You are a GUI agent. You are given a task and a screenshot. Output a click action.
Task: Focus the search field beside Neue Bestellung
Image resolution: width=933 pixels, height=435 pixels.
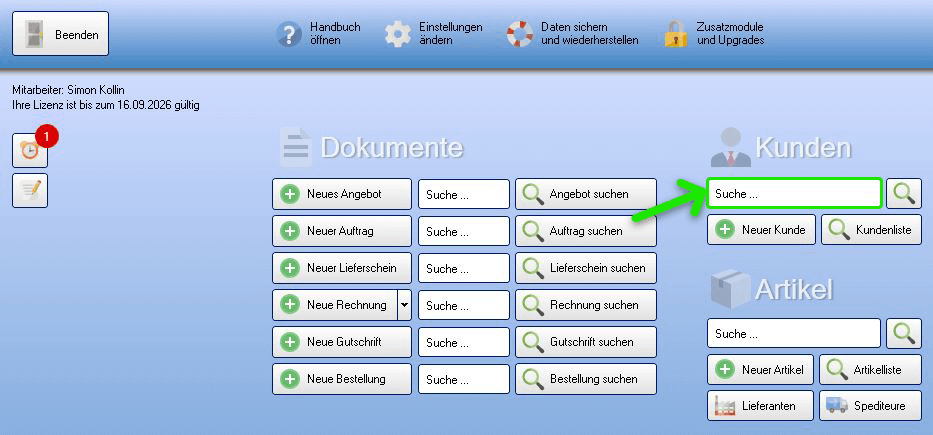coord(464,379)
